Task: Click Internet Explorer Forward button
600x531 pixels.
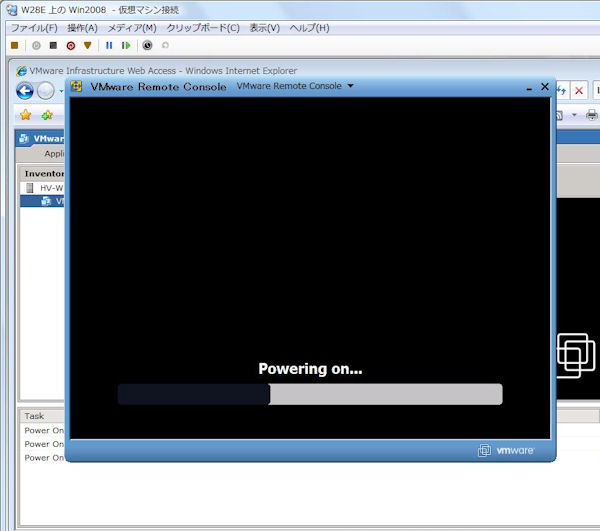Action: [46, 91]
